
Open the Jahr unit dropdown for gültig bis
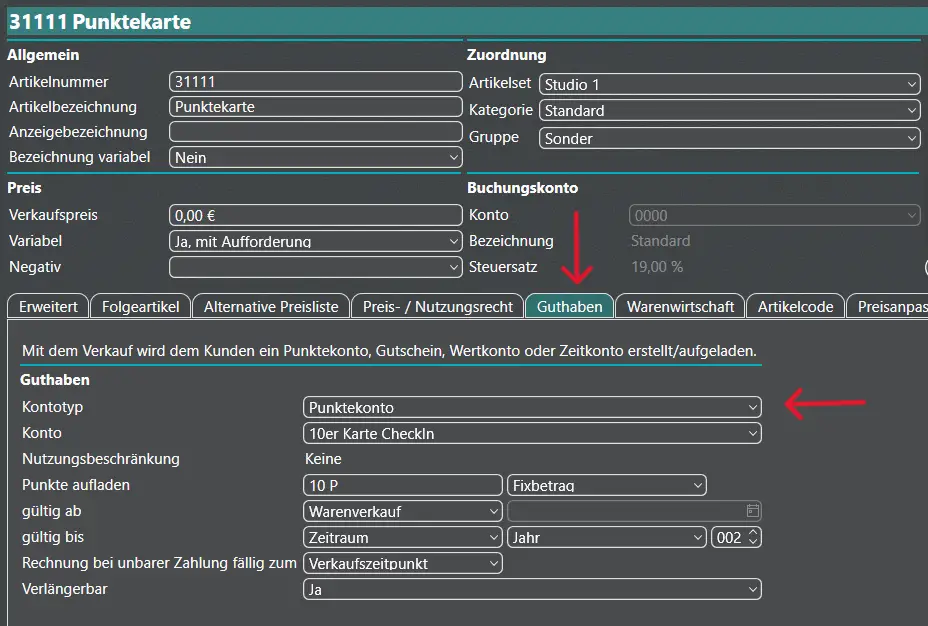607,537
